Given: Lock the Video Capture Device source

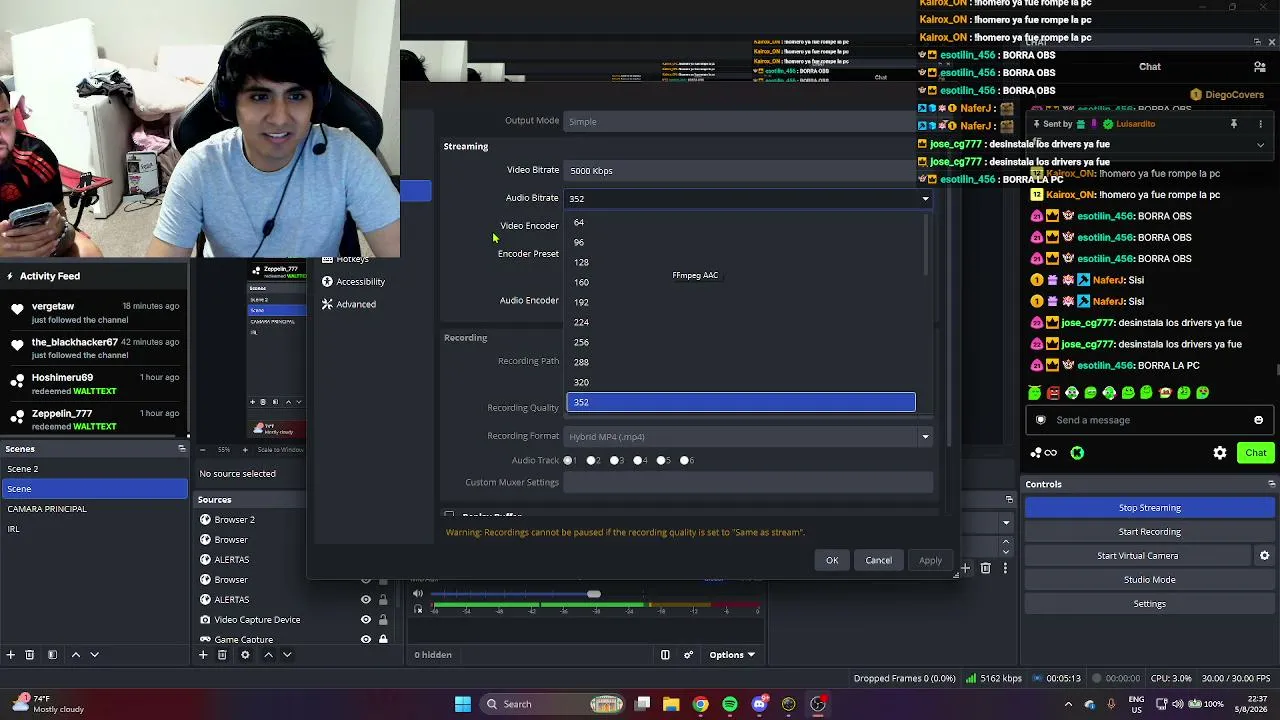Looking at the screenshot, I should click(x=383, y=620).
